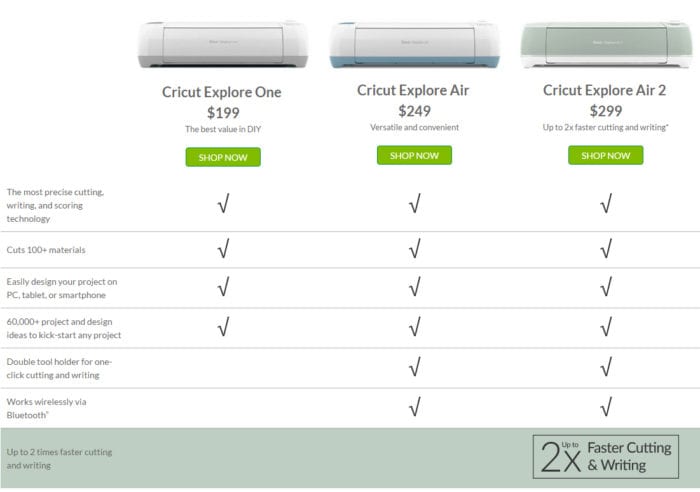Click the 2x Faster Cutting & Writing badge
The height and width of the screenshot is (492, 700).
click(x=605, y=457)
